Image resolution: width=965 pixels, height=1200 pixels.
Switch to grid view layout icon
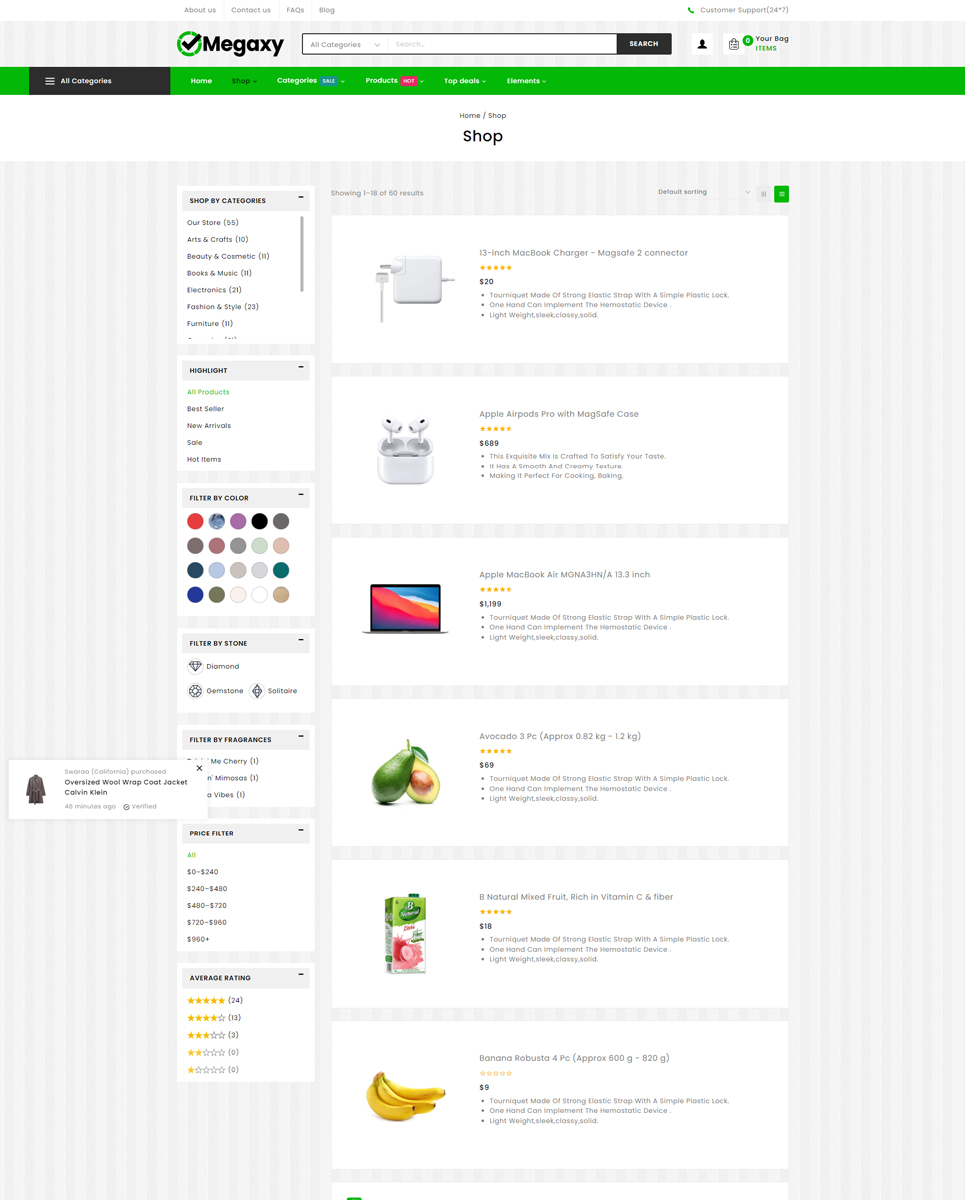[x=764, y=194]
